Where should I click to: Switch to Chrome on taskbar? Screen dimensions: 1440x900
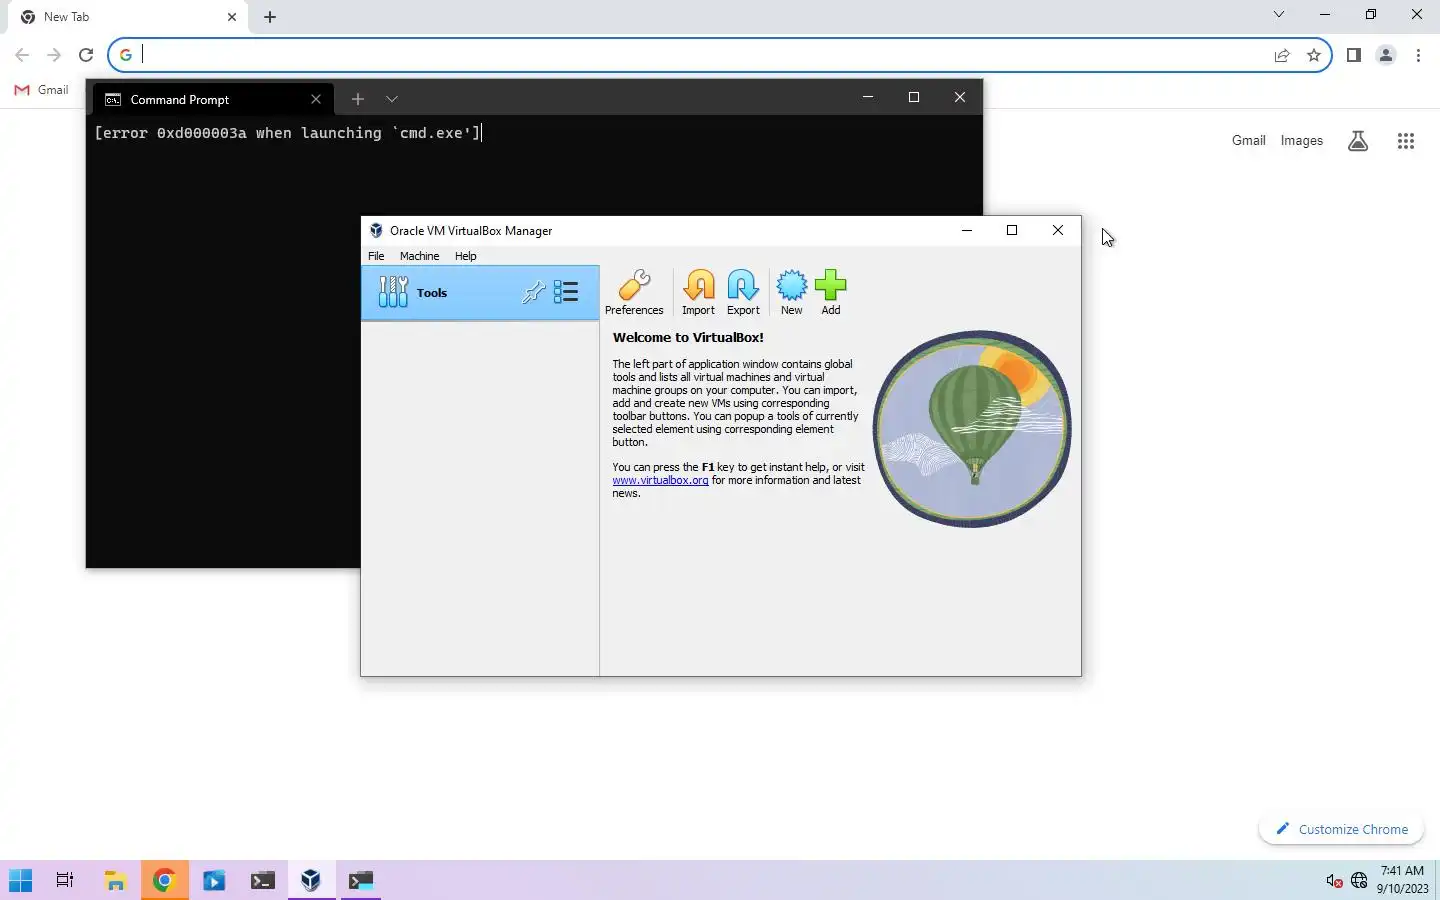164,881
